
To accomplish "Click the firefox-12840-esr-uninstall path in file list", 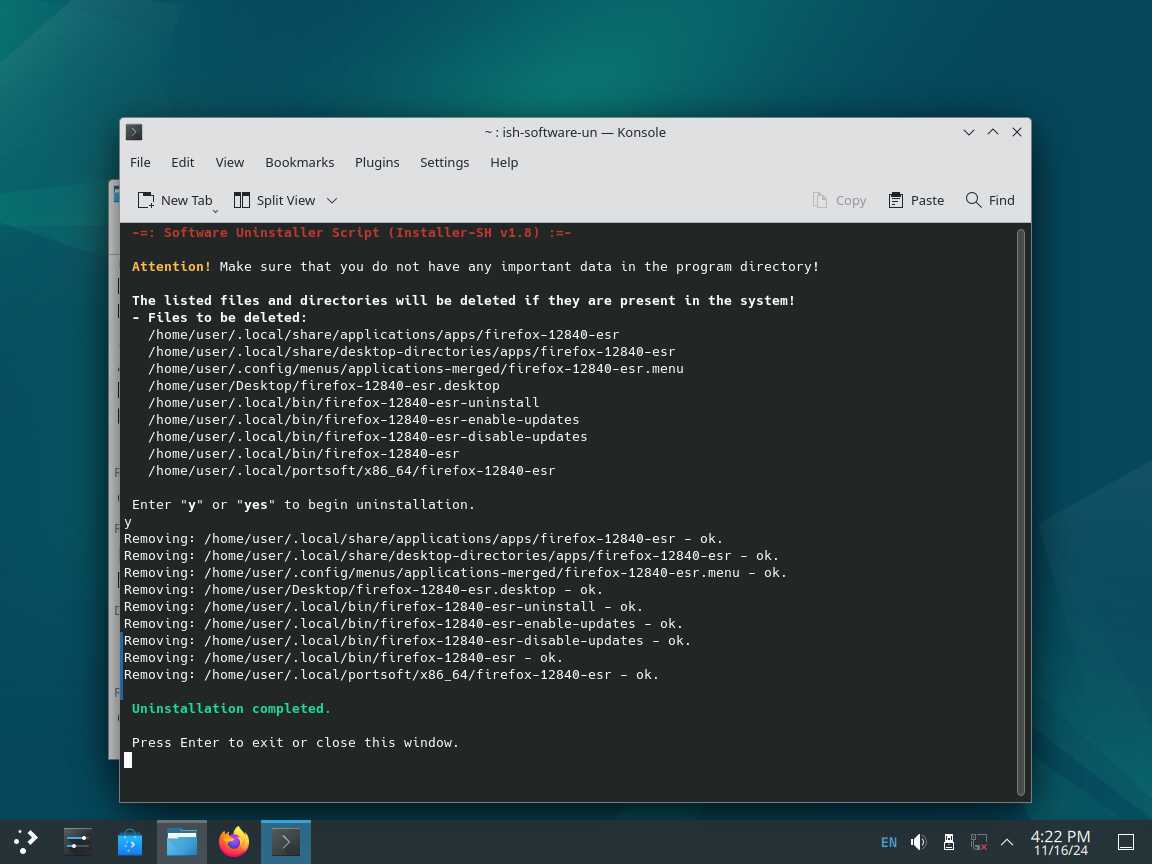I will coord(344,403).
